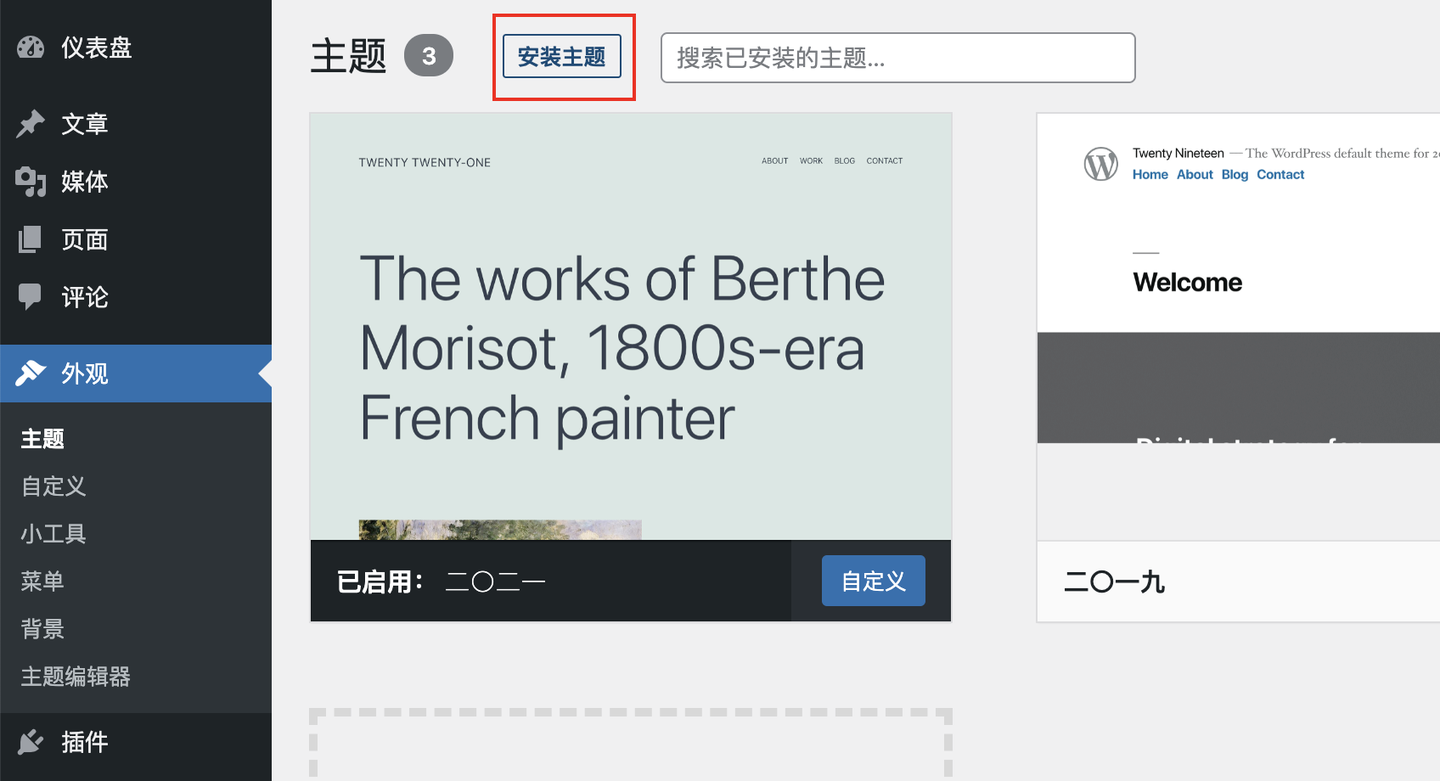Click the media icon beside 媒体
The width and height of the screenshot is (1440, 781).
tap(31, 182)
